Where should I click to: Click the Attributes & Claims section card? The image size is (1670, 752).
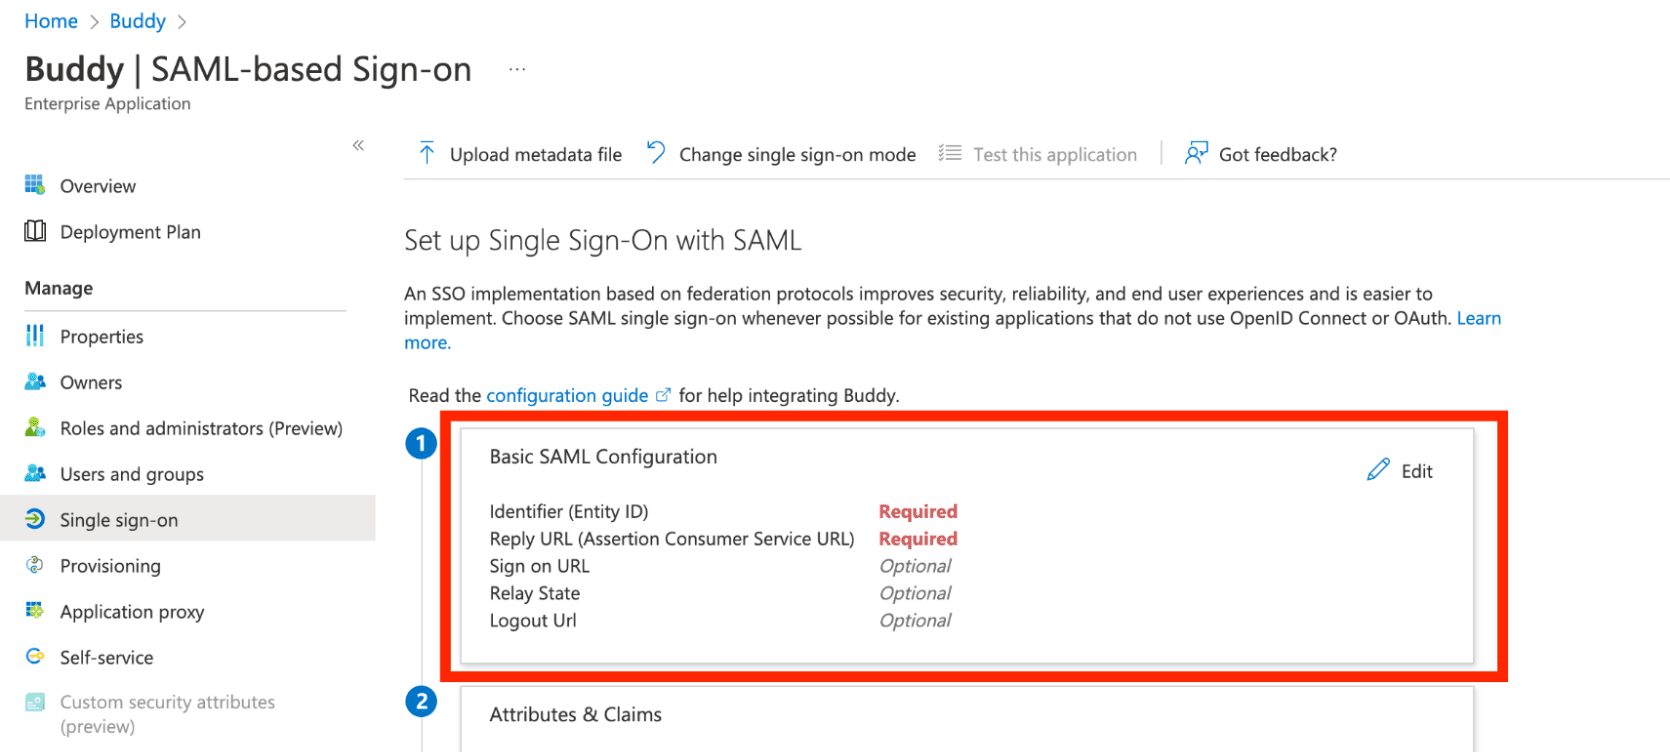point(965,716)
